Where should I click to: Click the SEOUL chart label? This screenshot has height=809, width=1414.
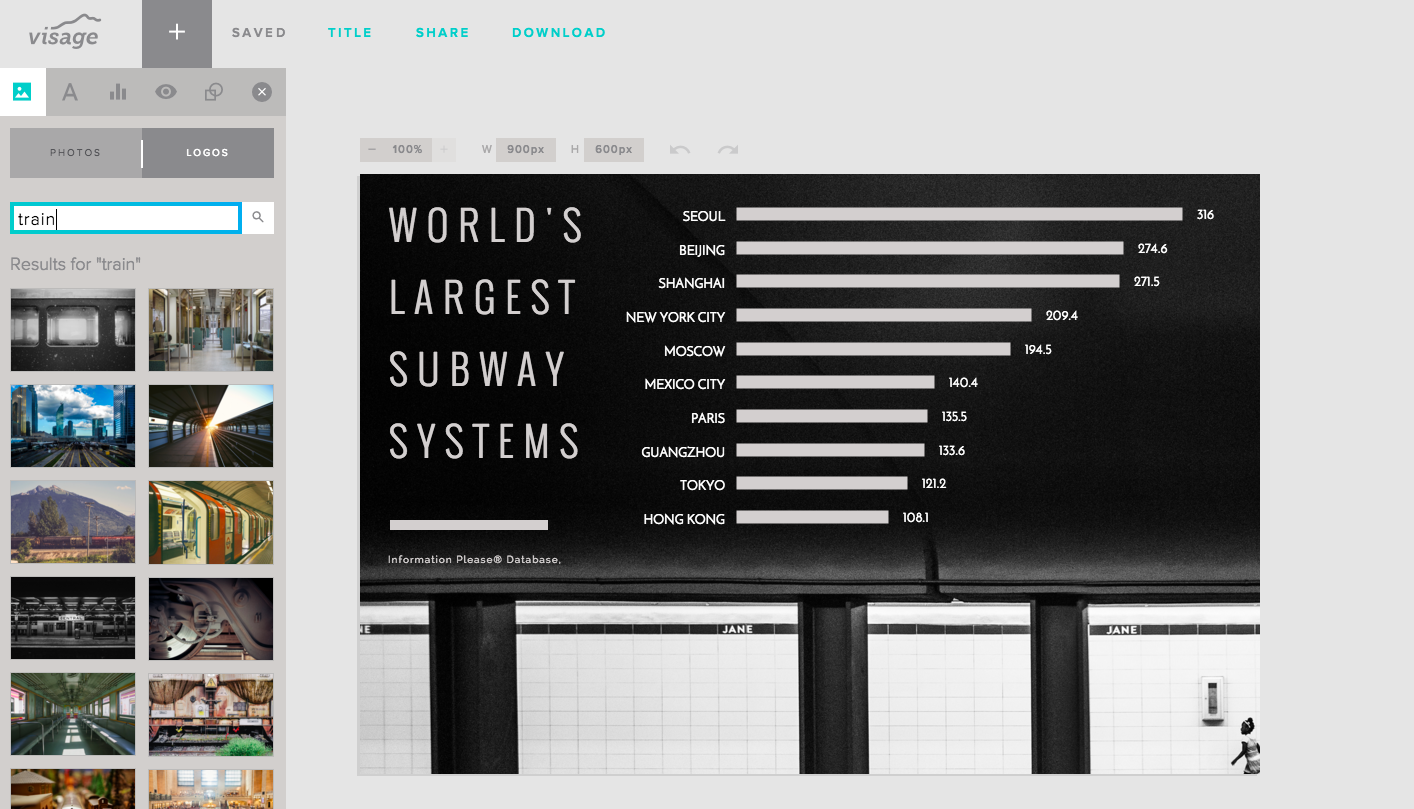coord(704,216)
